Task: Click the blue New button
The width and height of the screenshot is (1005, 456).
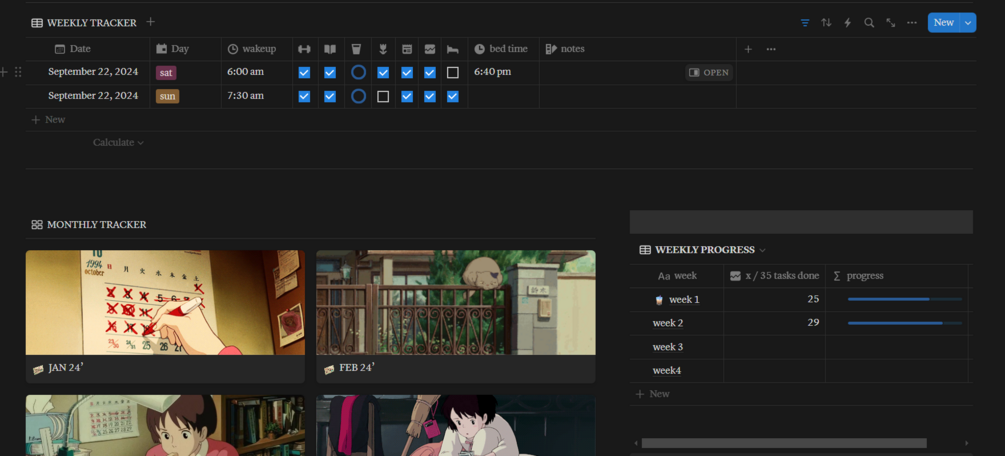Action: pos(943,22)
